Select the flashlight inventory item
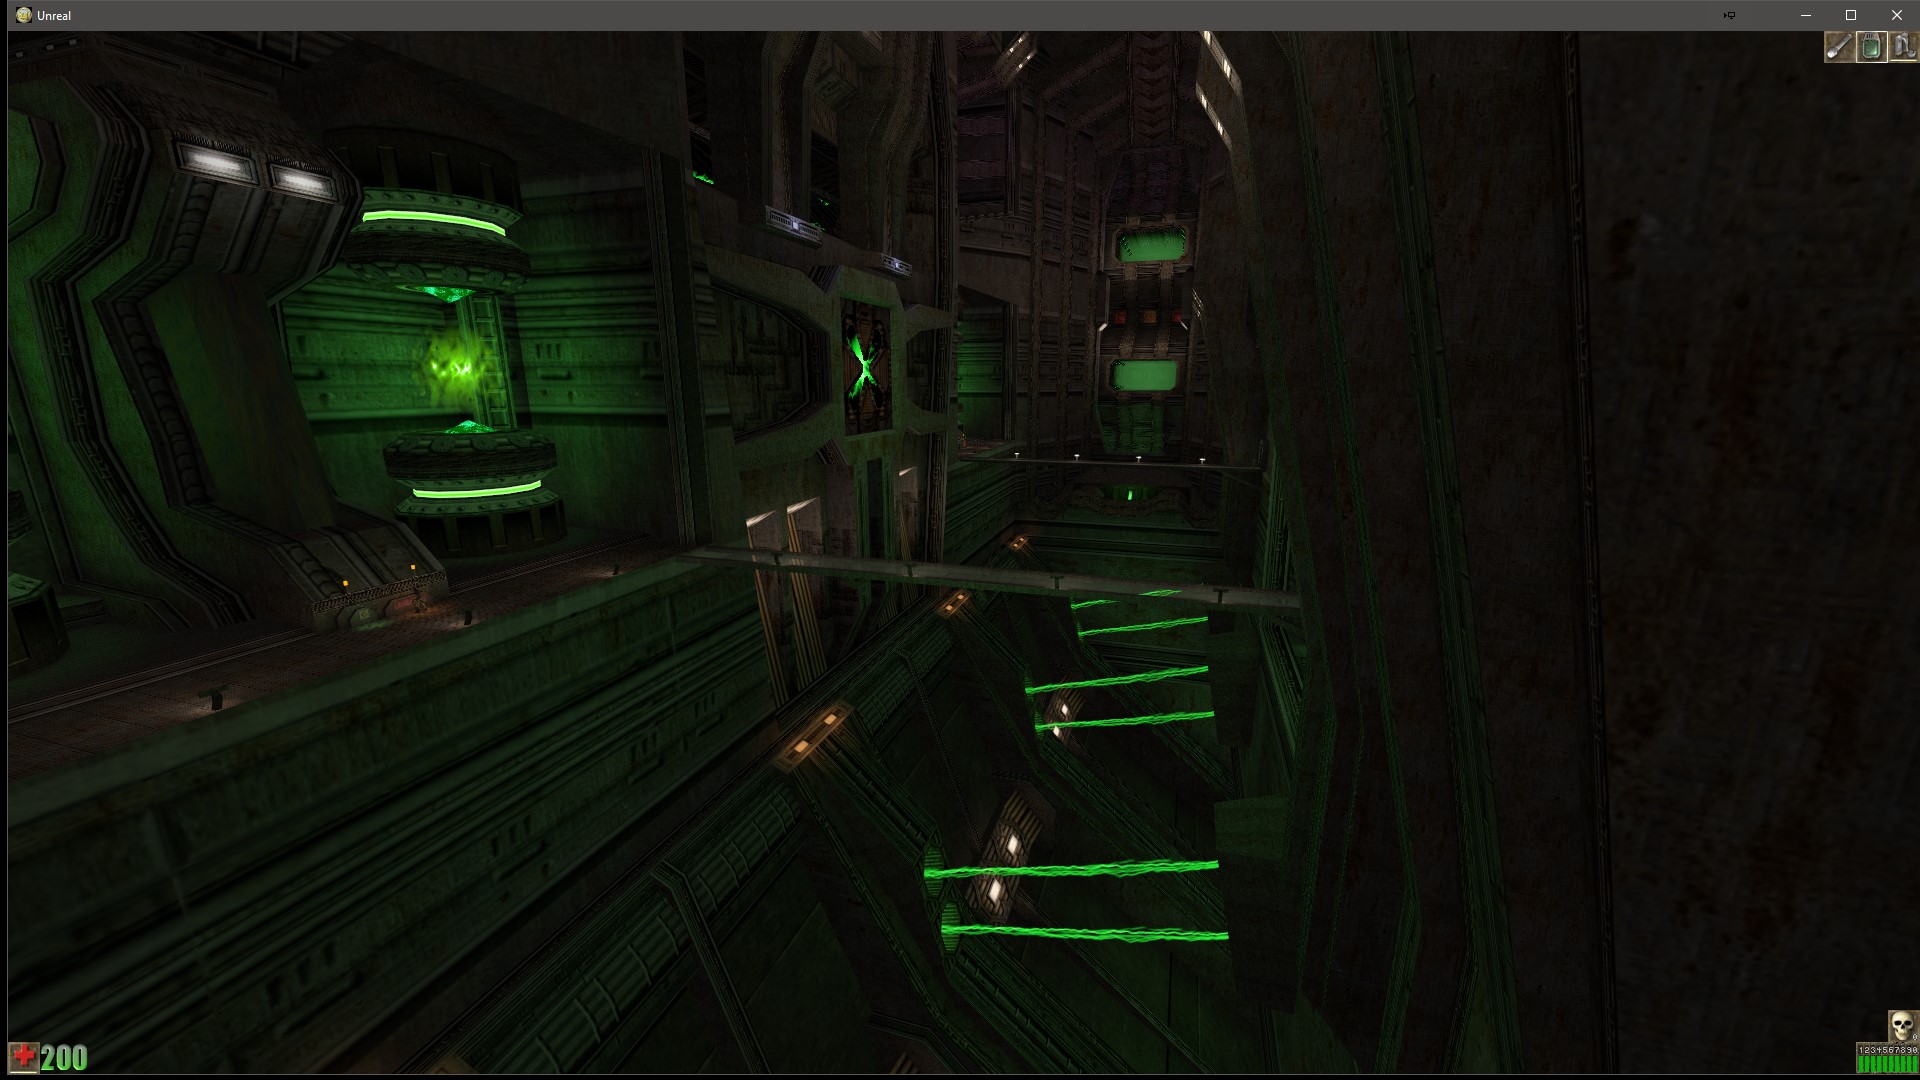The width and height of the screenshot is (1920, 1080). (x=1839, y=47)
